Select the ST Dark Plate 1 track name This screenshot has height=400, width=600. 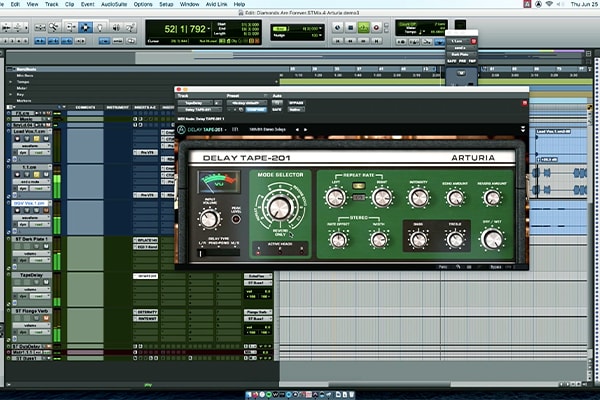[31, 239]
